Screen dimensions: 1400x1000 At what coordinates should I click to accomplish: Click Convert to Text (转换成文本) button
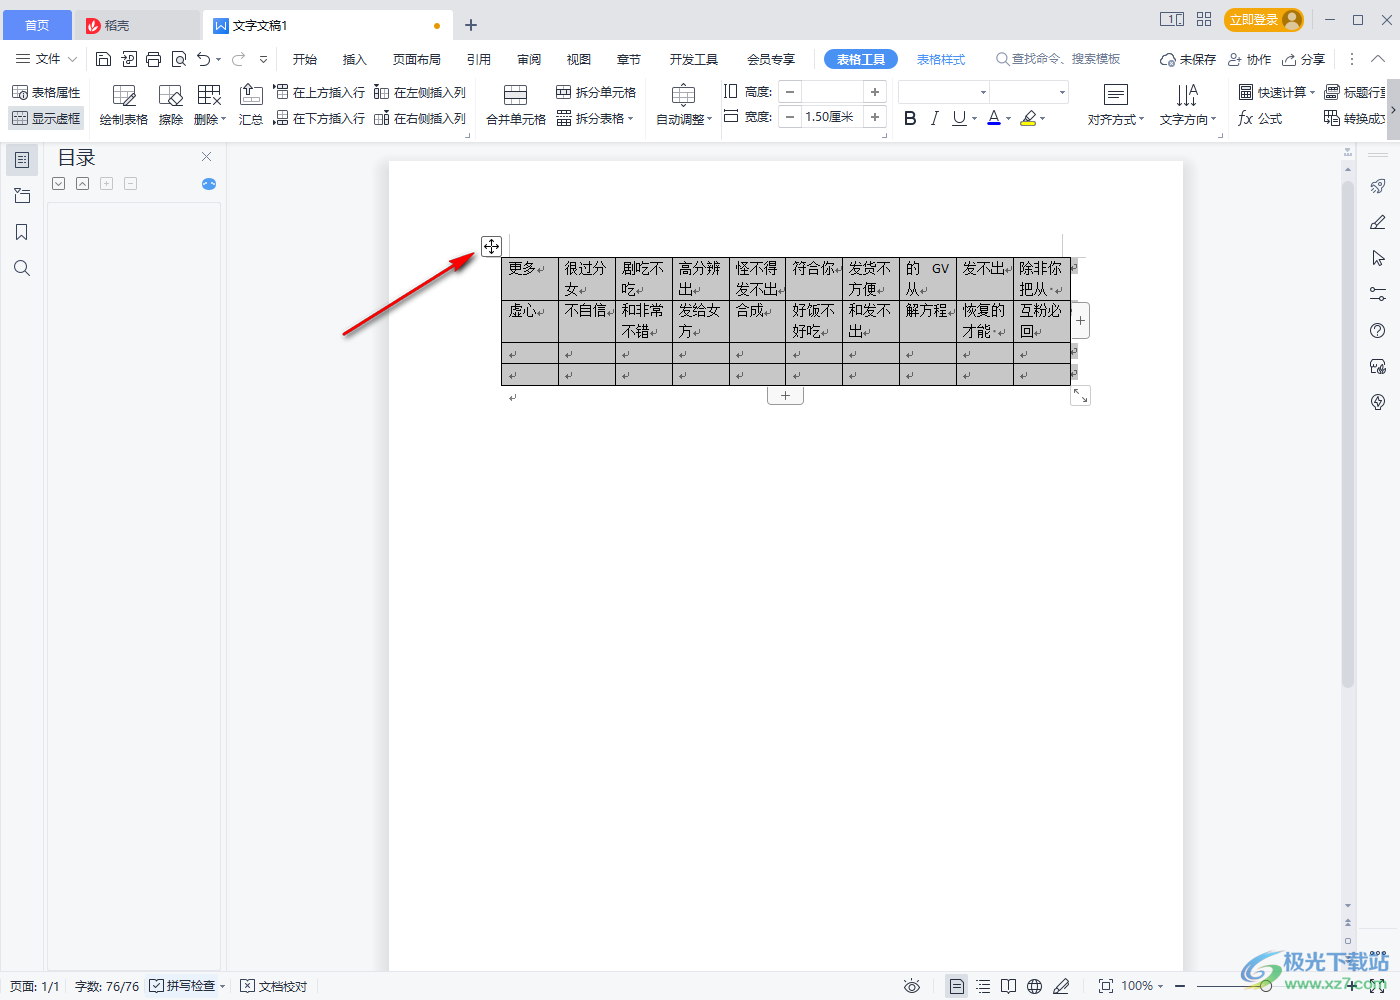tap(1355, 118)
